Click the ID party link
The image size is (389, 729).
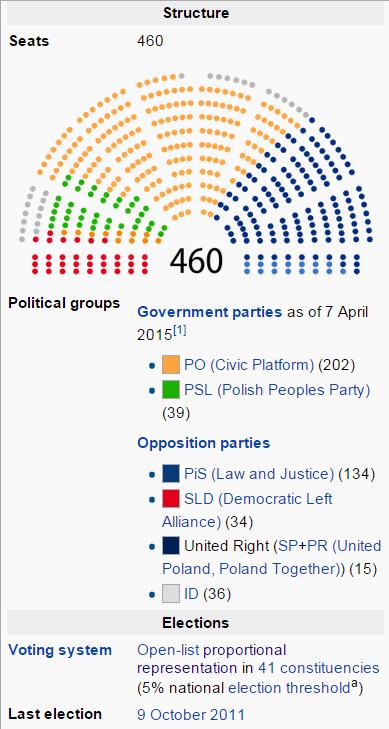coord(191,594)
